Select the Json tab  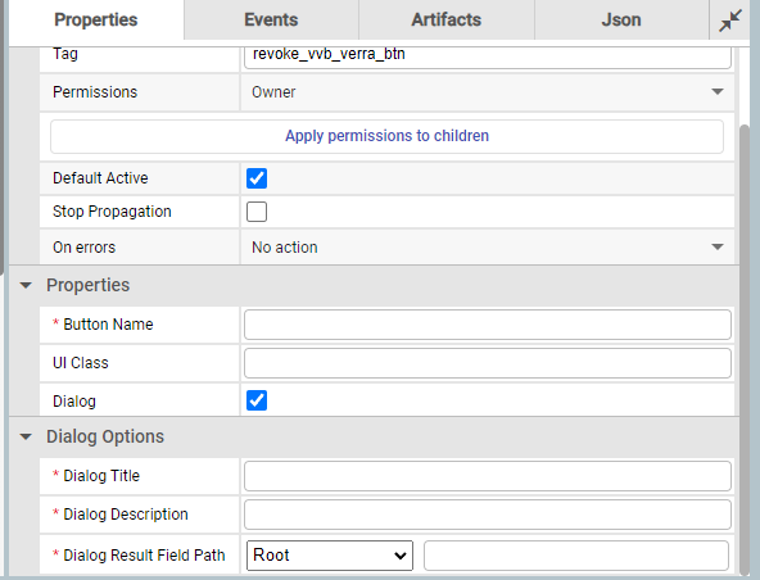point(621,20)
